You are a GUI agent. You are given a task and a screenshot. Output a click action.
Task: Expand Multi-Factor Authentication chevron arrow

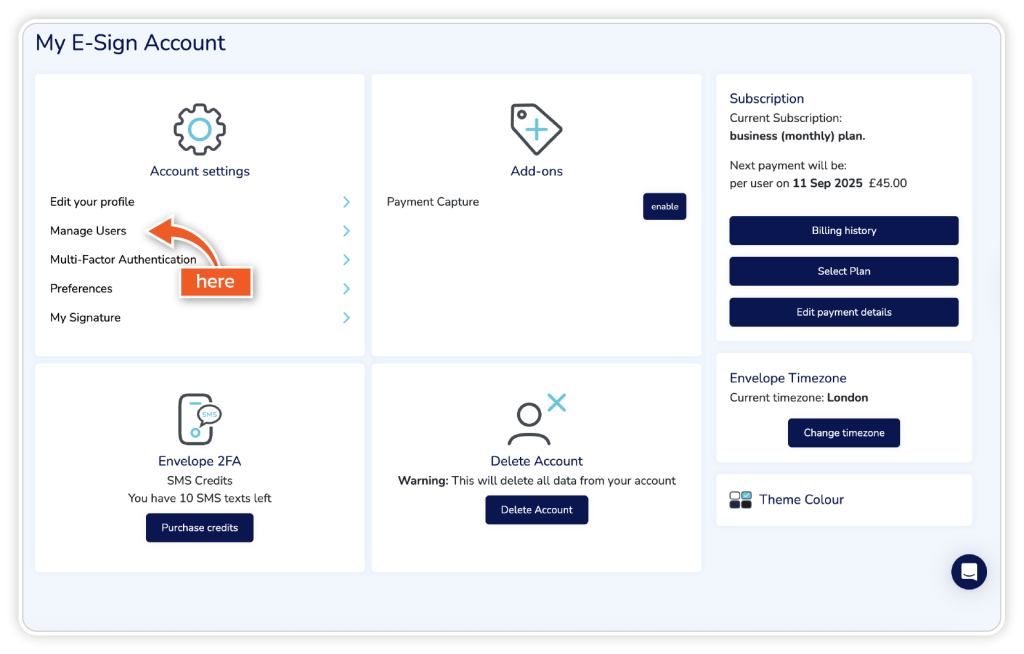346,260
